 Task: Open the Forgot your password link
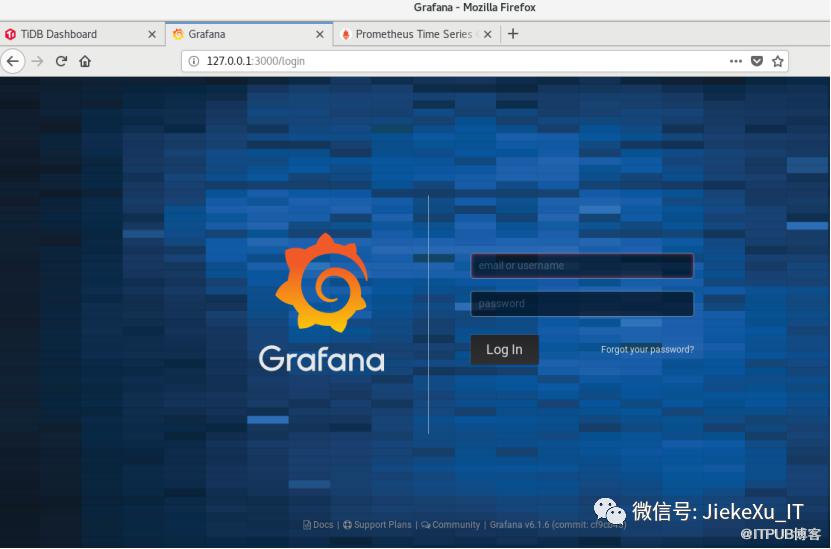coord(647,350)
